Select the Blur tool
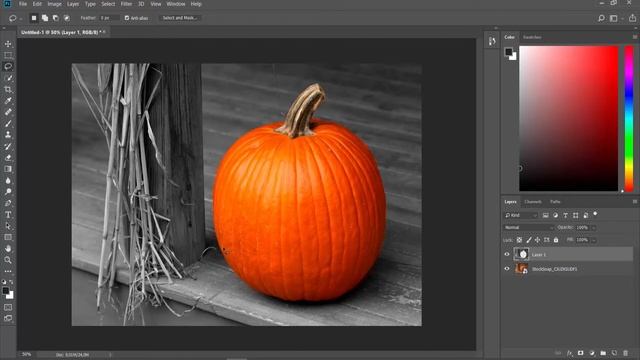 coord(8,180)
